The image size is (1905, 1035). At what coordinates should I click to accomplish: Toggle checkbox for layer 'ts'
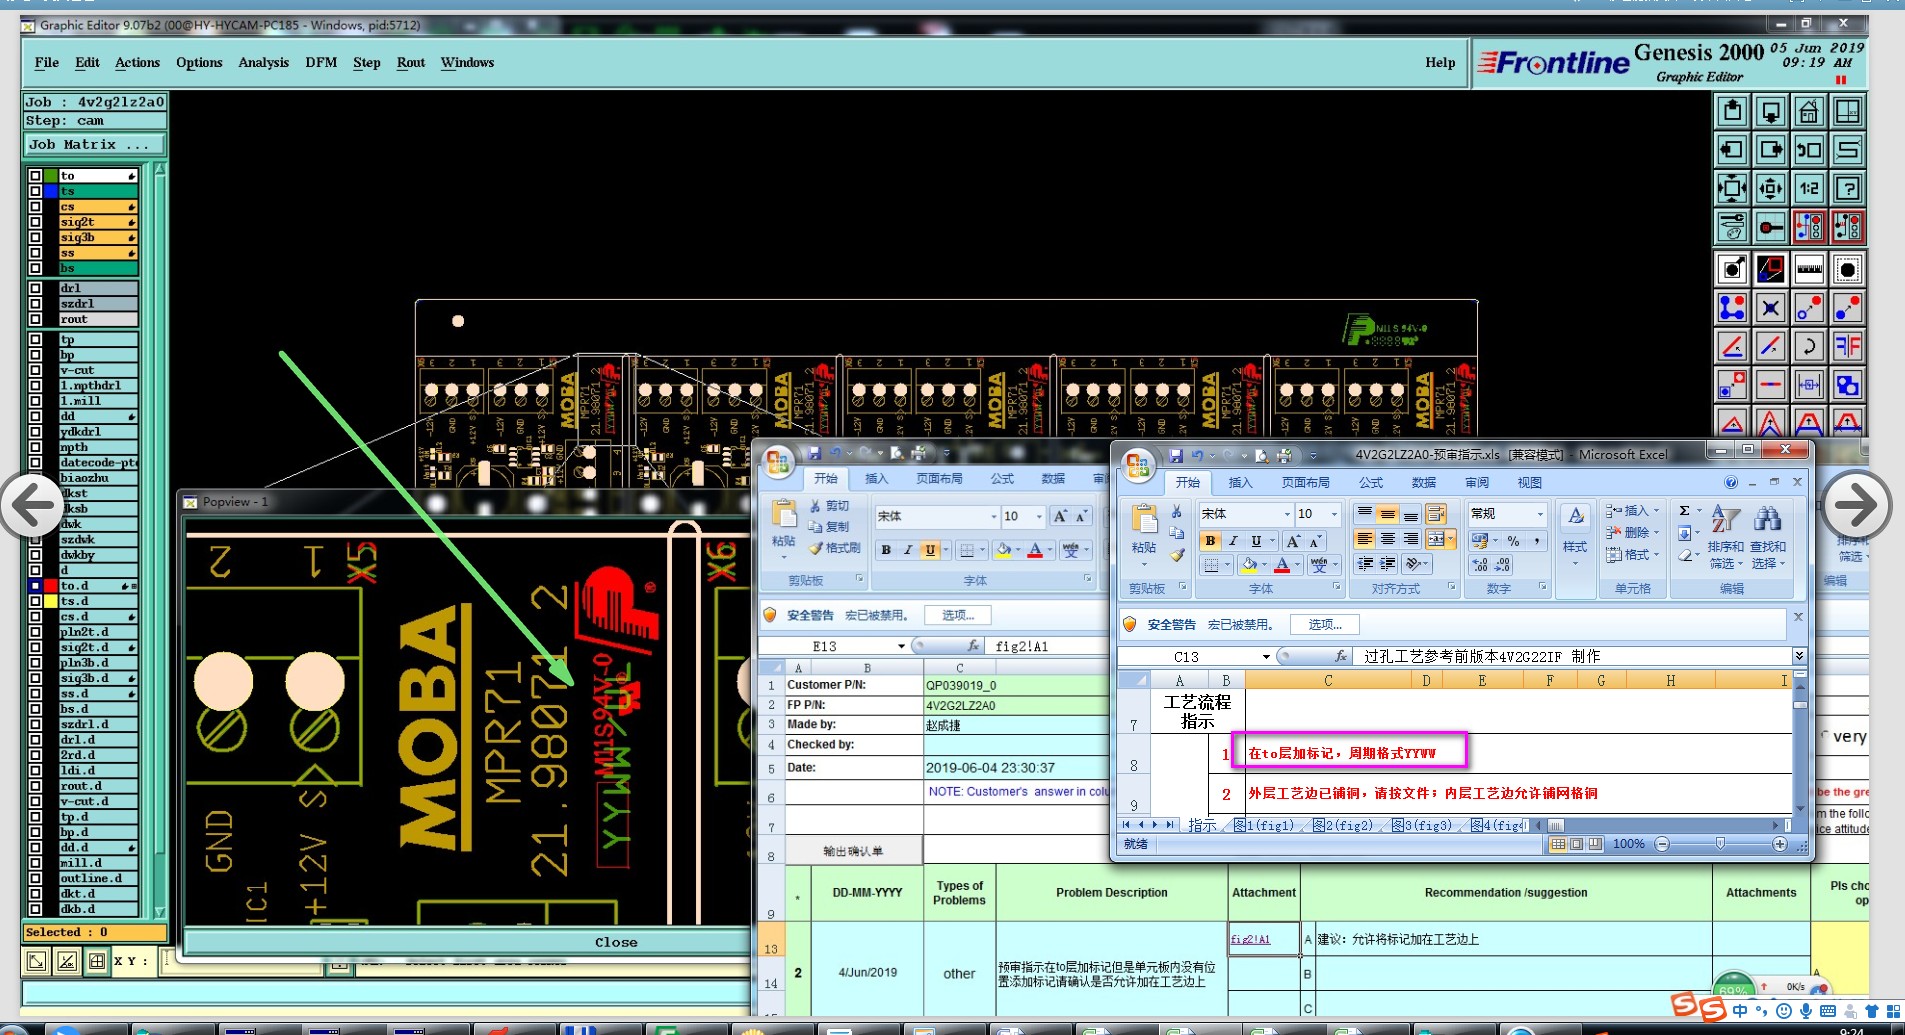(x=36, y=191)
